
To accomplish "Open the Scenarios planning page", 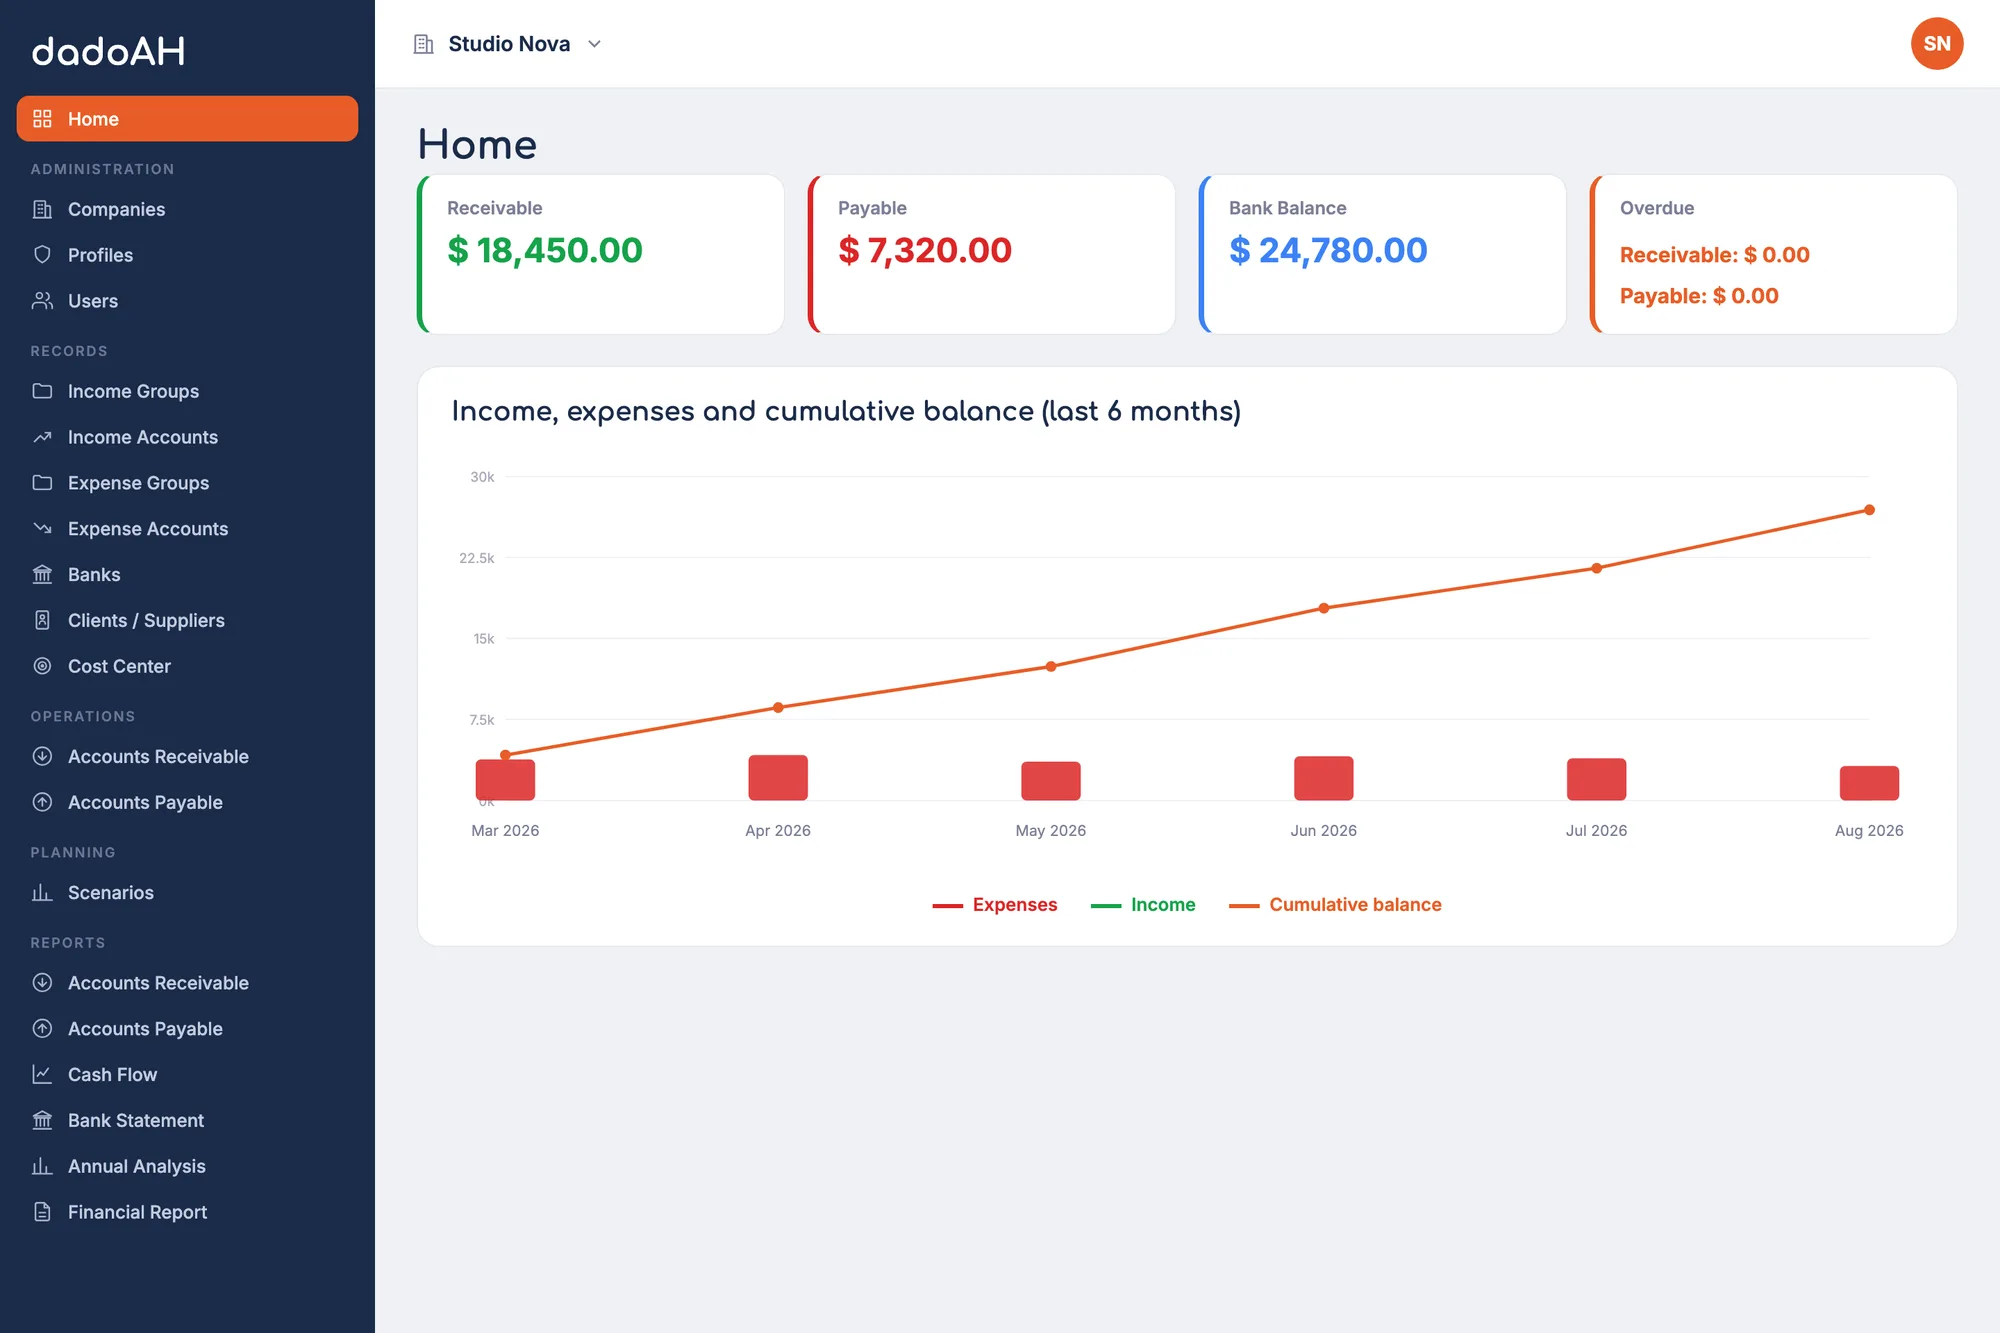I will click(187, 893).
